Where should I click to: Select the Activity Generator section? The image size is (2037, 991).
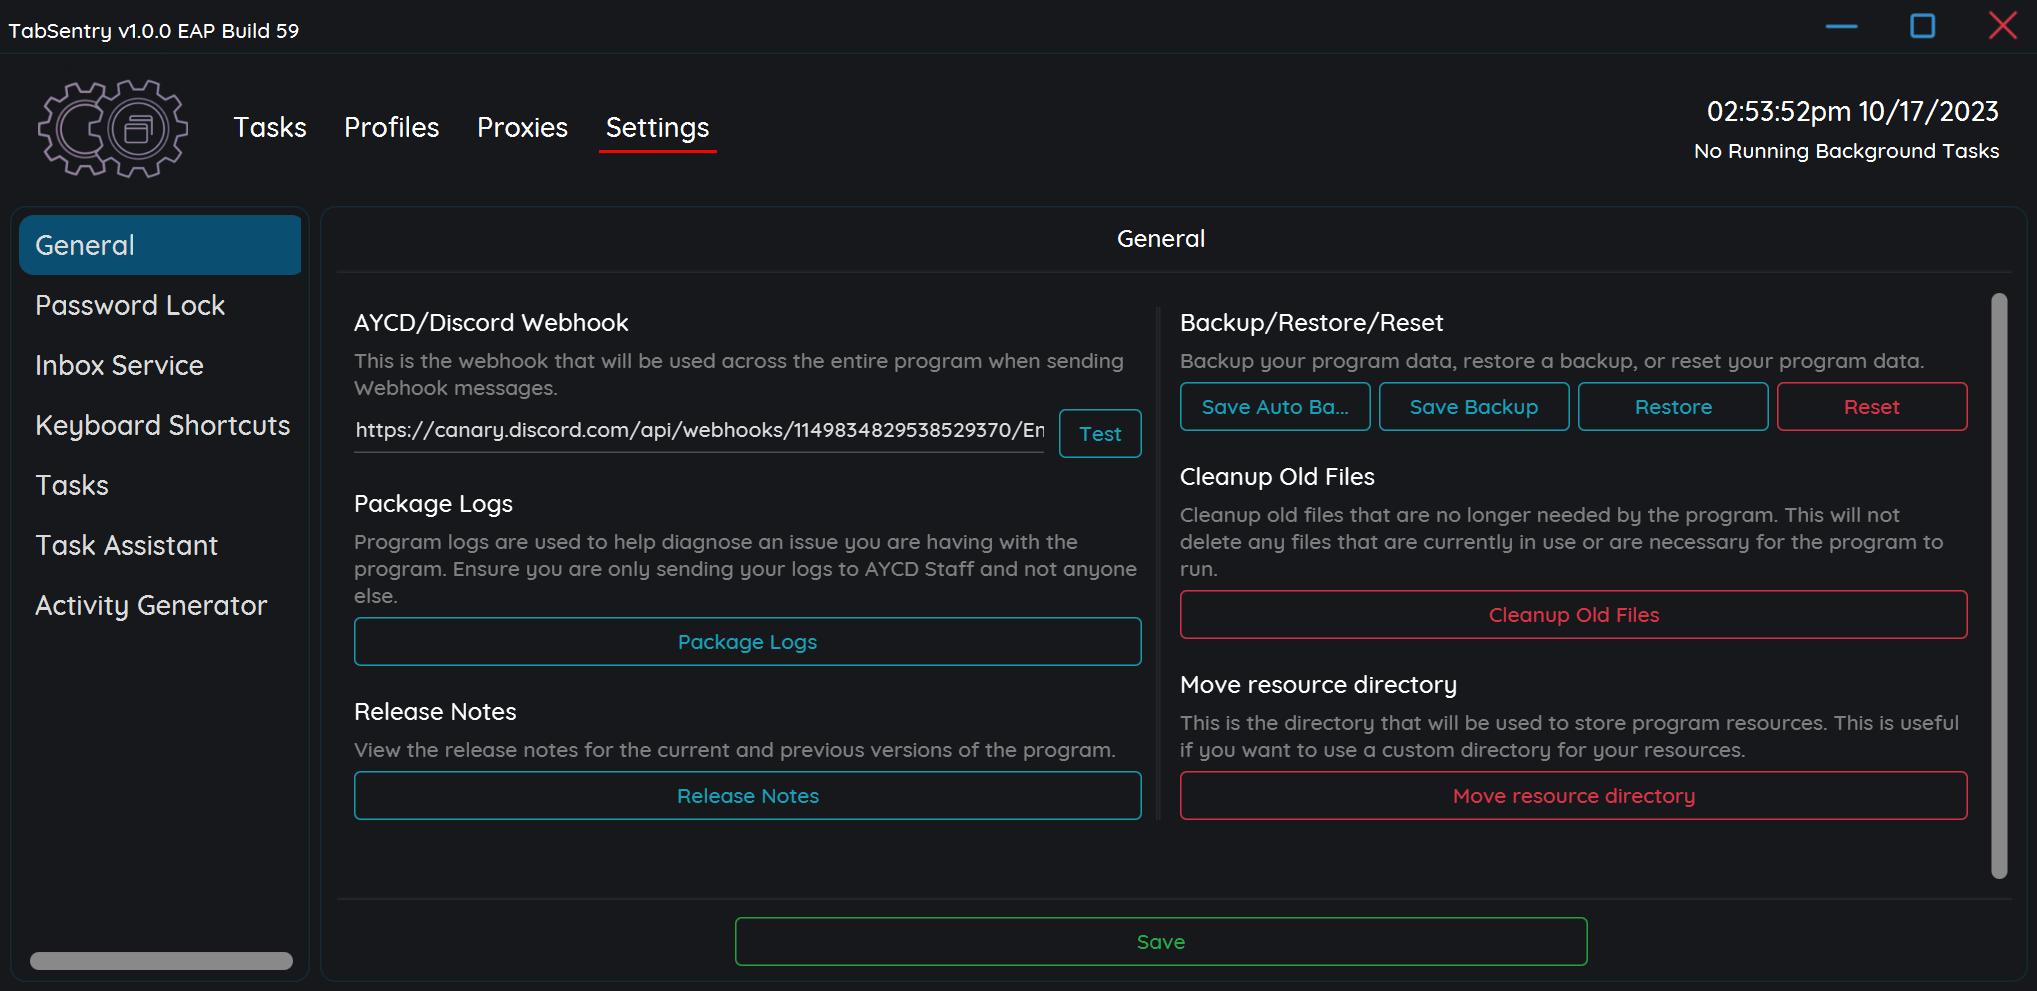coord(151,605)
